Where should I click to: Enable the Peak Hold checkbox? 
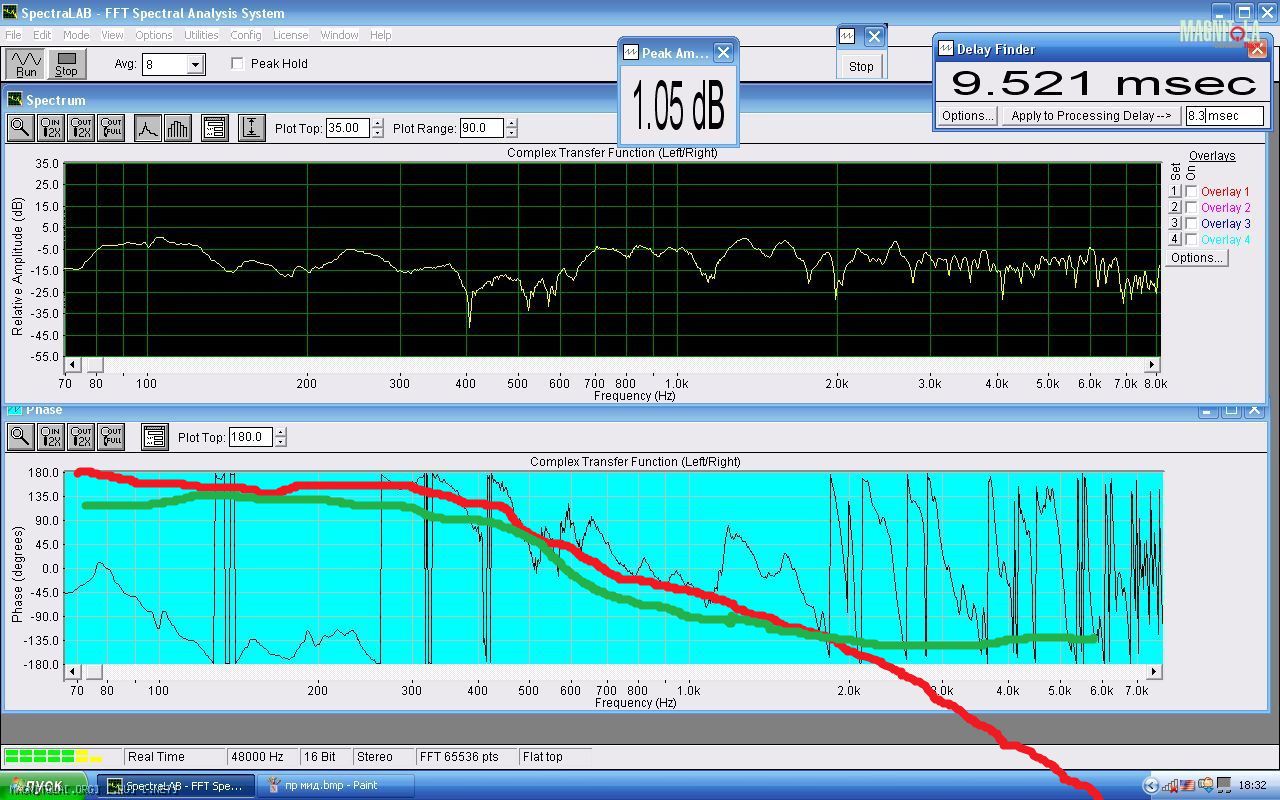point(237,63)
